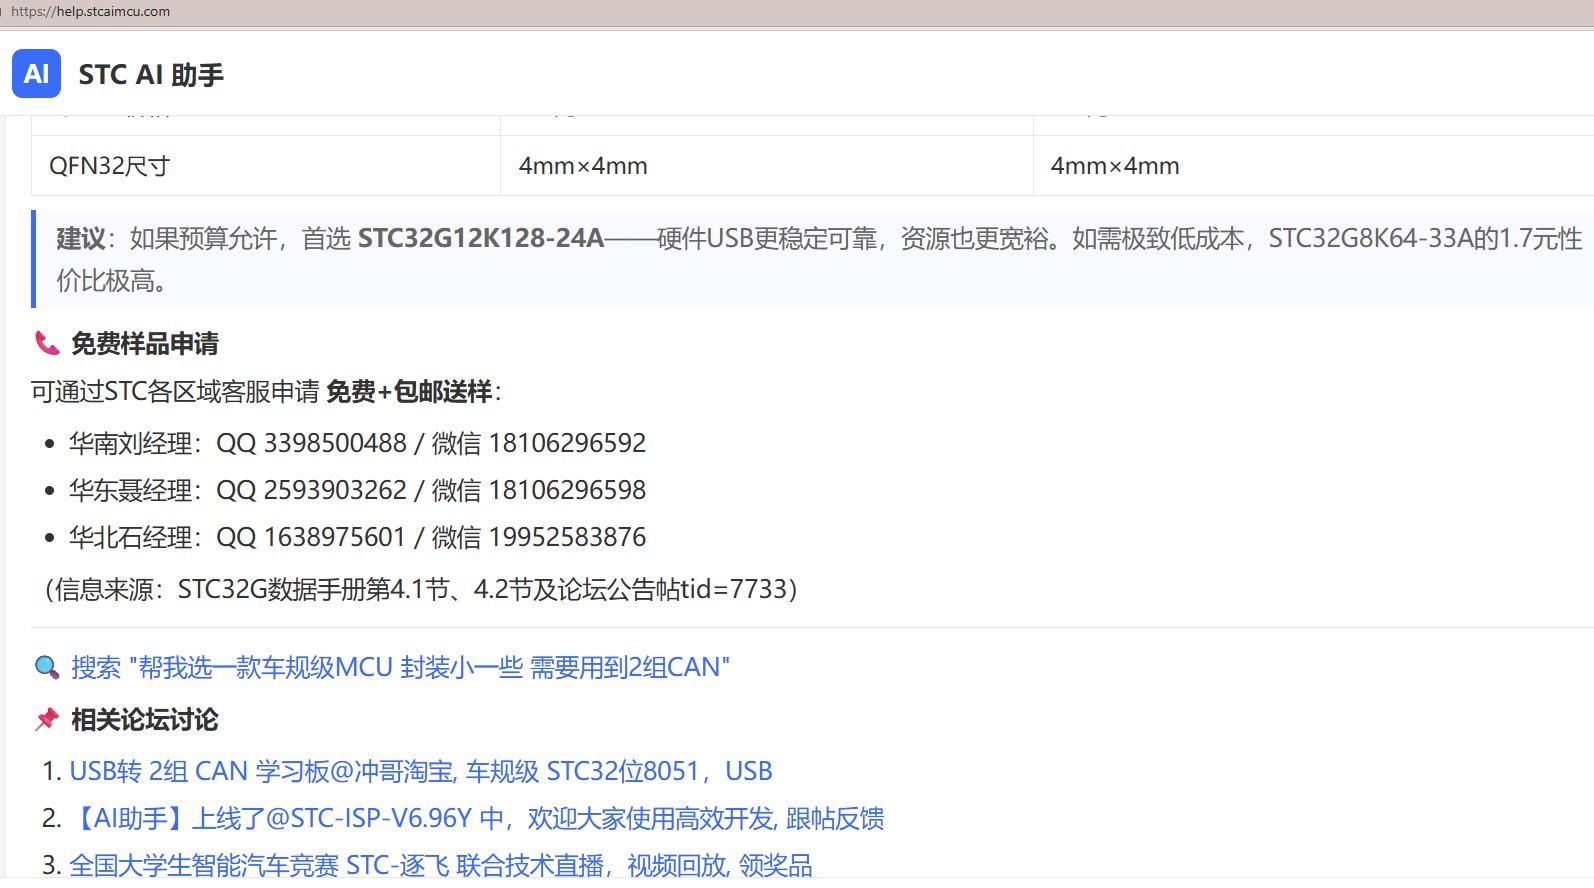Open forum link 【AI助手】上线了@STC-ISP-V6.96Y

coord(477,818)
